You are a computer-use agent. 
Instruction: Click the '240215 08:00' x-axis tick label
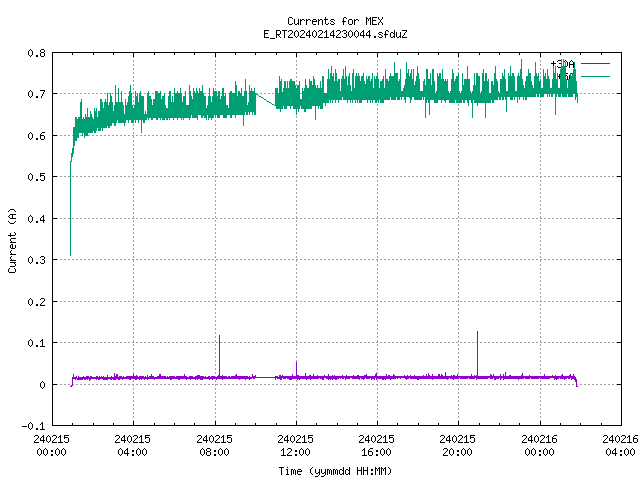click(214, 445)
